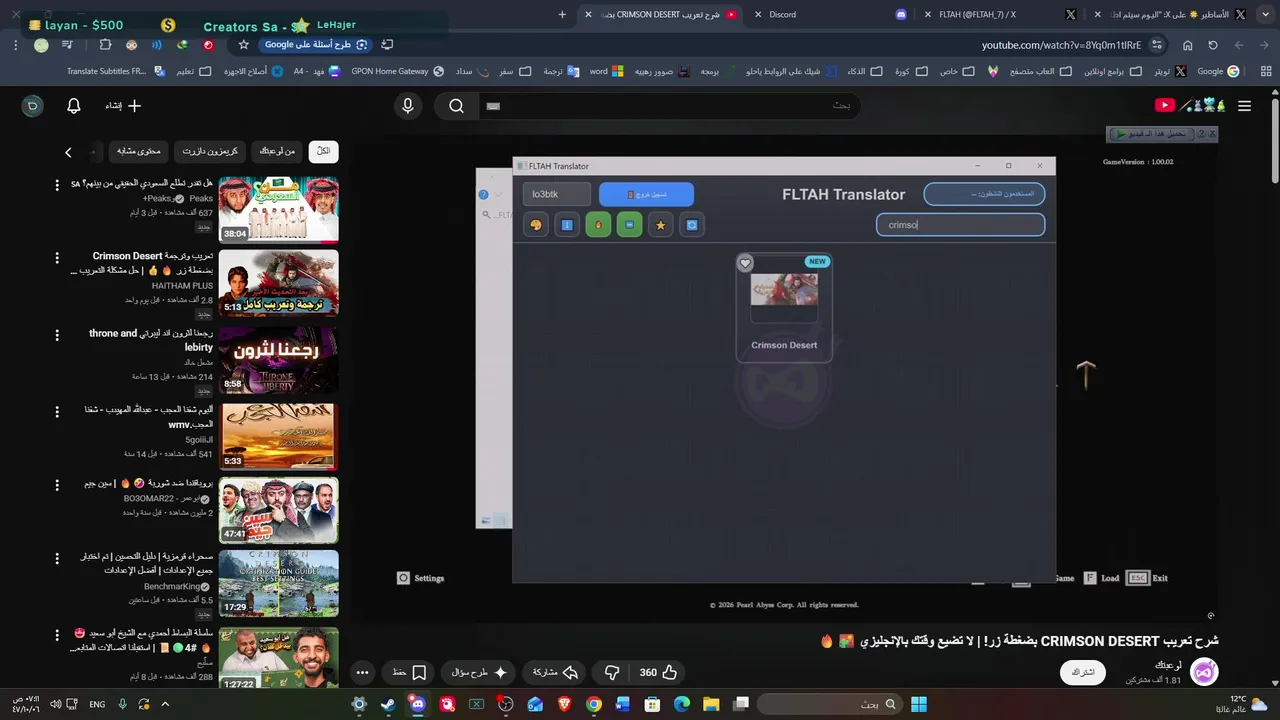The image size is (1280, 720).
Task: Open the YouTube account avatar menu
Action: 32,106
